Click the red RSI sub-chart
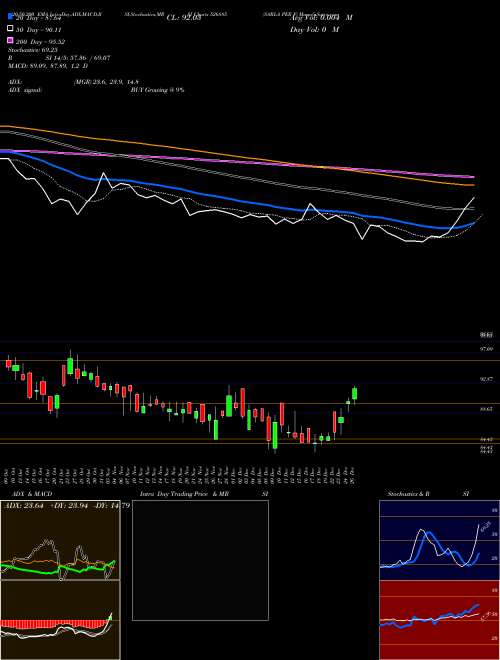This screenshot has height=660, width=500. coord(439,620)
